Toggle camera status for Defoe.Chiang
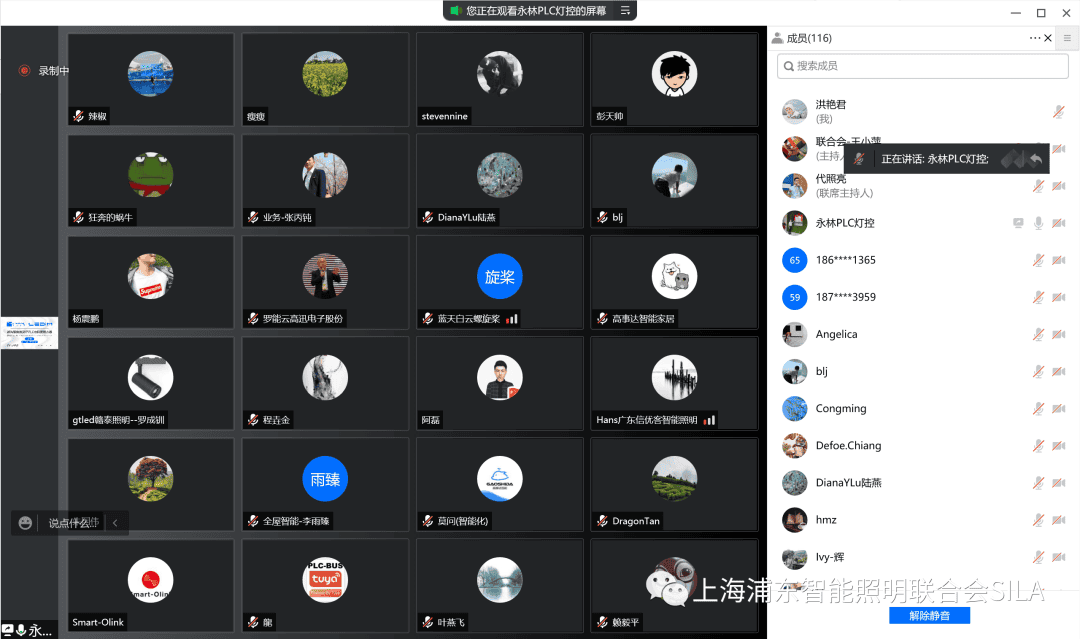The width and height of the screenshot is (1080, 639). tap(1058, 446)
